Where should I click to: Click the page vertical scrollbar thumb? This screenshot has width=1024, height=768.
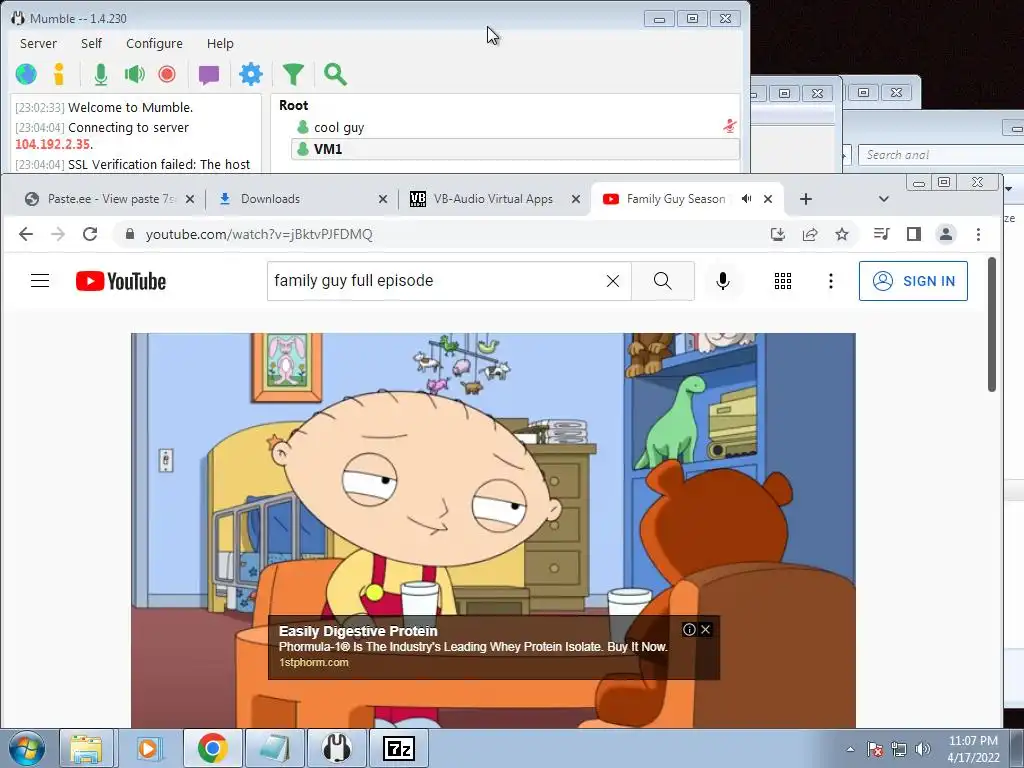click(x=992, y=324)
